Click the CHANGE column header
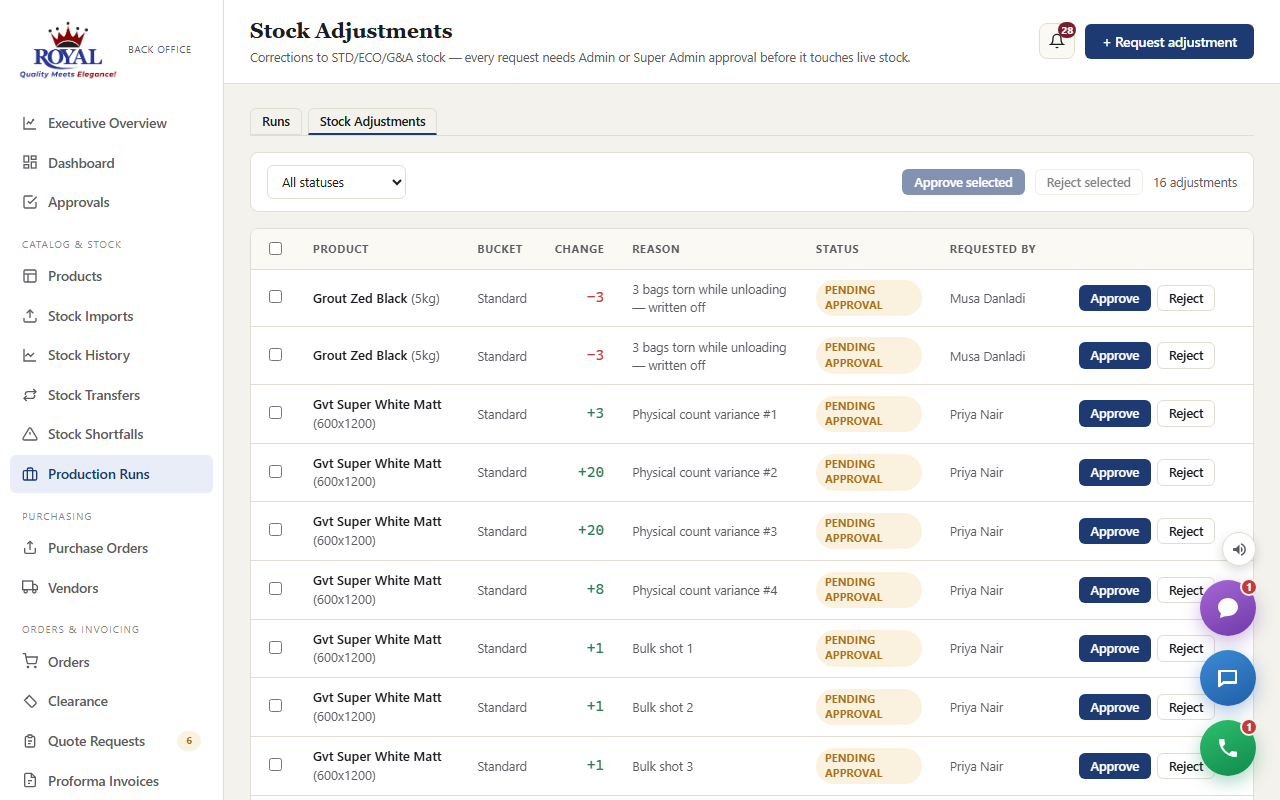Screen dimensions: 1280x800 point(579,249)
